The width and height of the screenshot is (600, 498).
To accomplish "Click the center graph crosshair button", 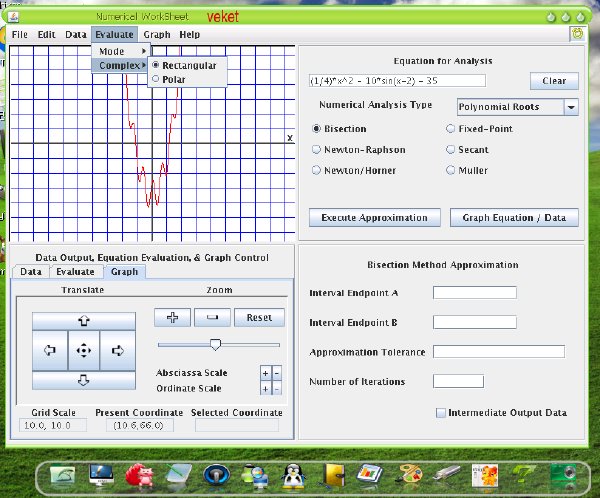I will pos(84,350).
